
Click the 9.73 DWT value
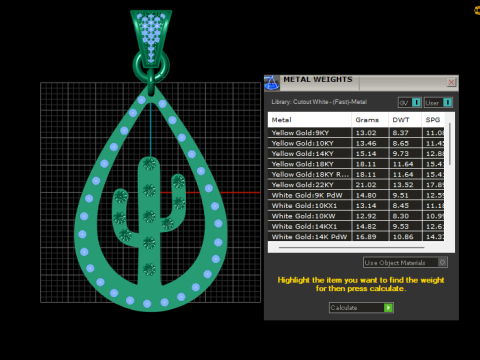coord(400,153)
